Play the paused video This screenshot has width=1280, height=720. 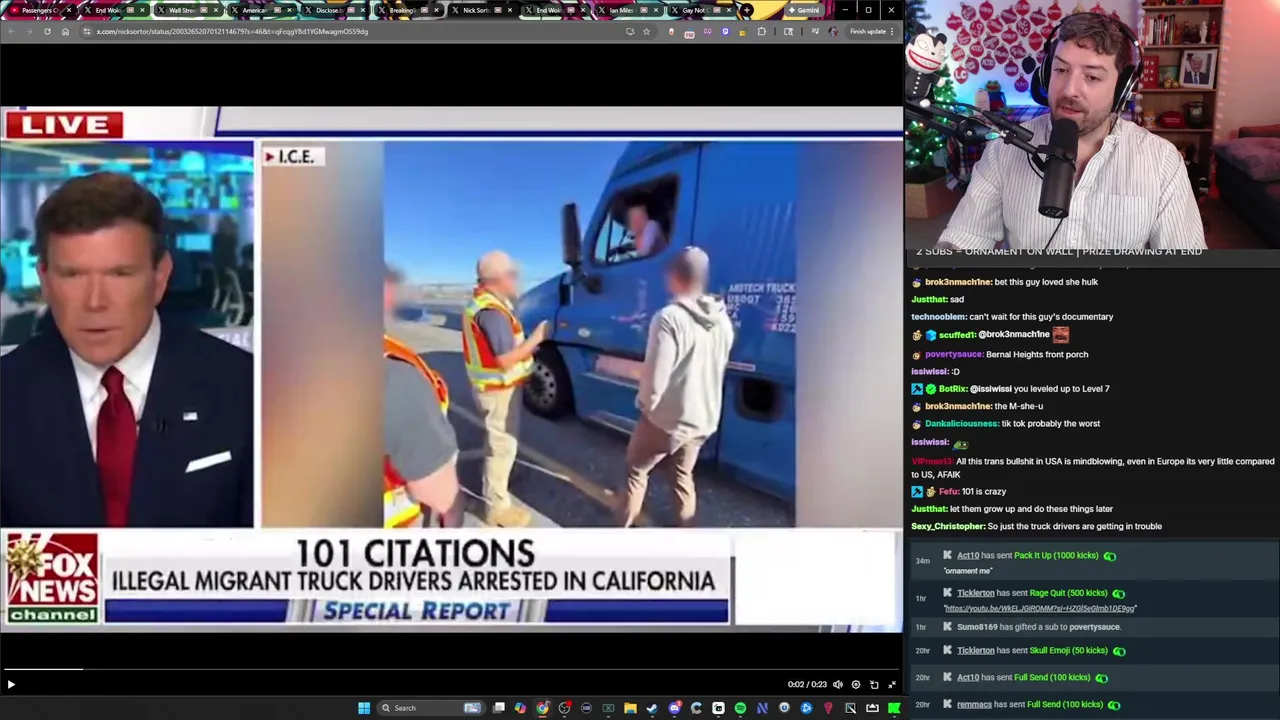[11, 684]
